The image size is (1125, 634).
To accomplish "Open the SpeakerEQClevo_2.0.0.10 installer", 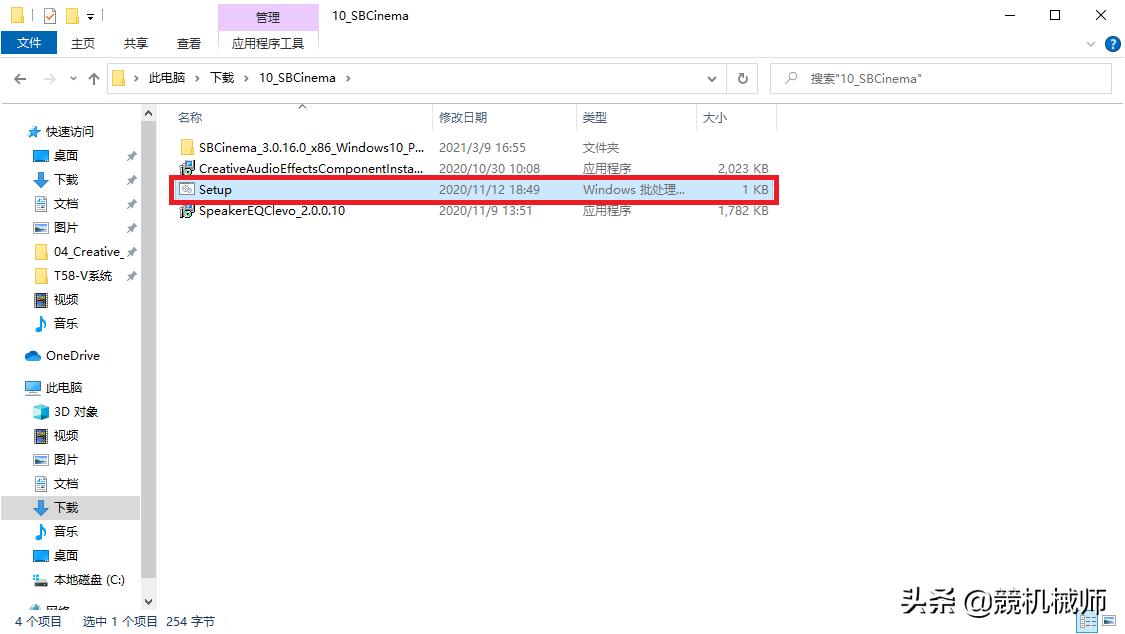I will tap(268, 211).
